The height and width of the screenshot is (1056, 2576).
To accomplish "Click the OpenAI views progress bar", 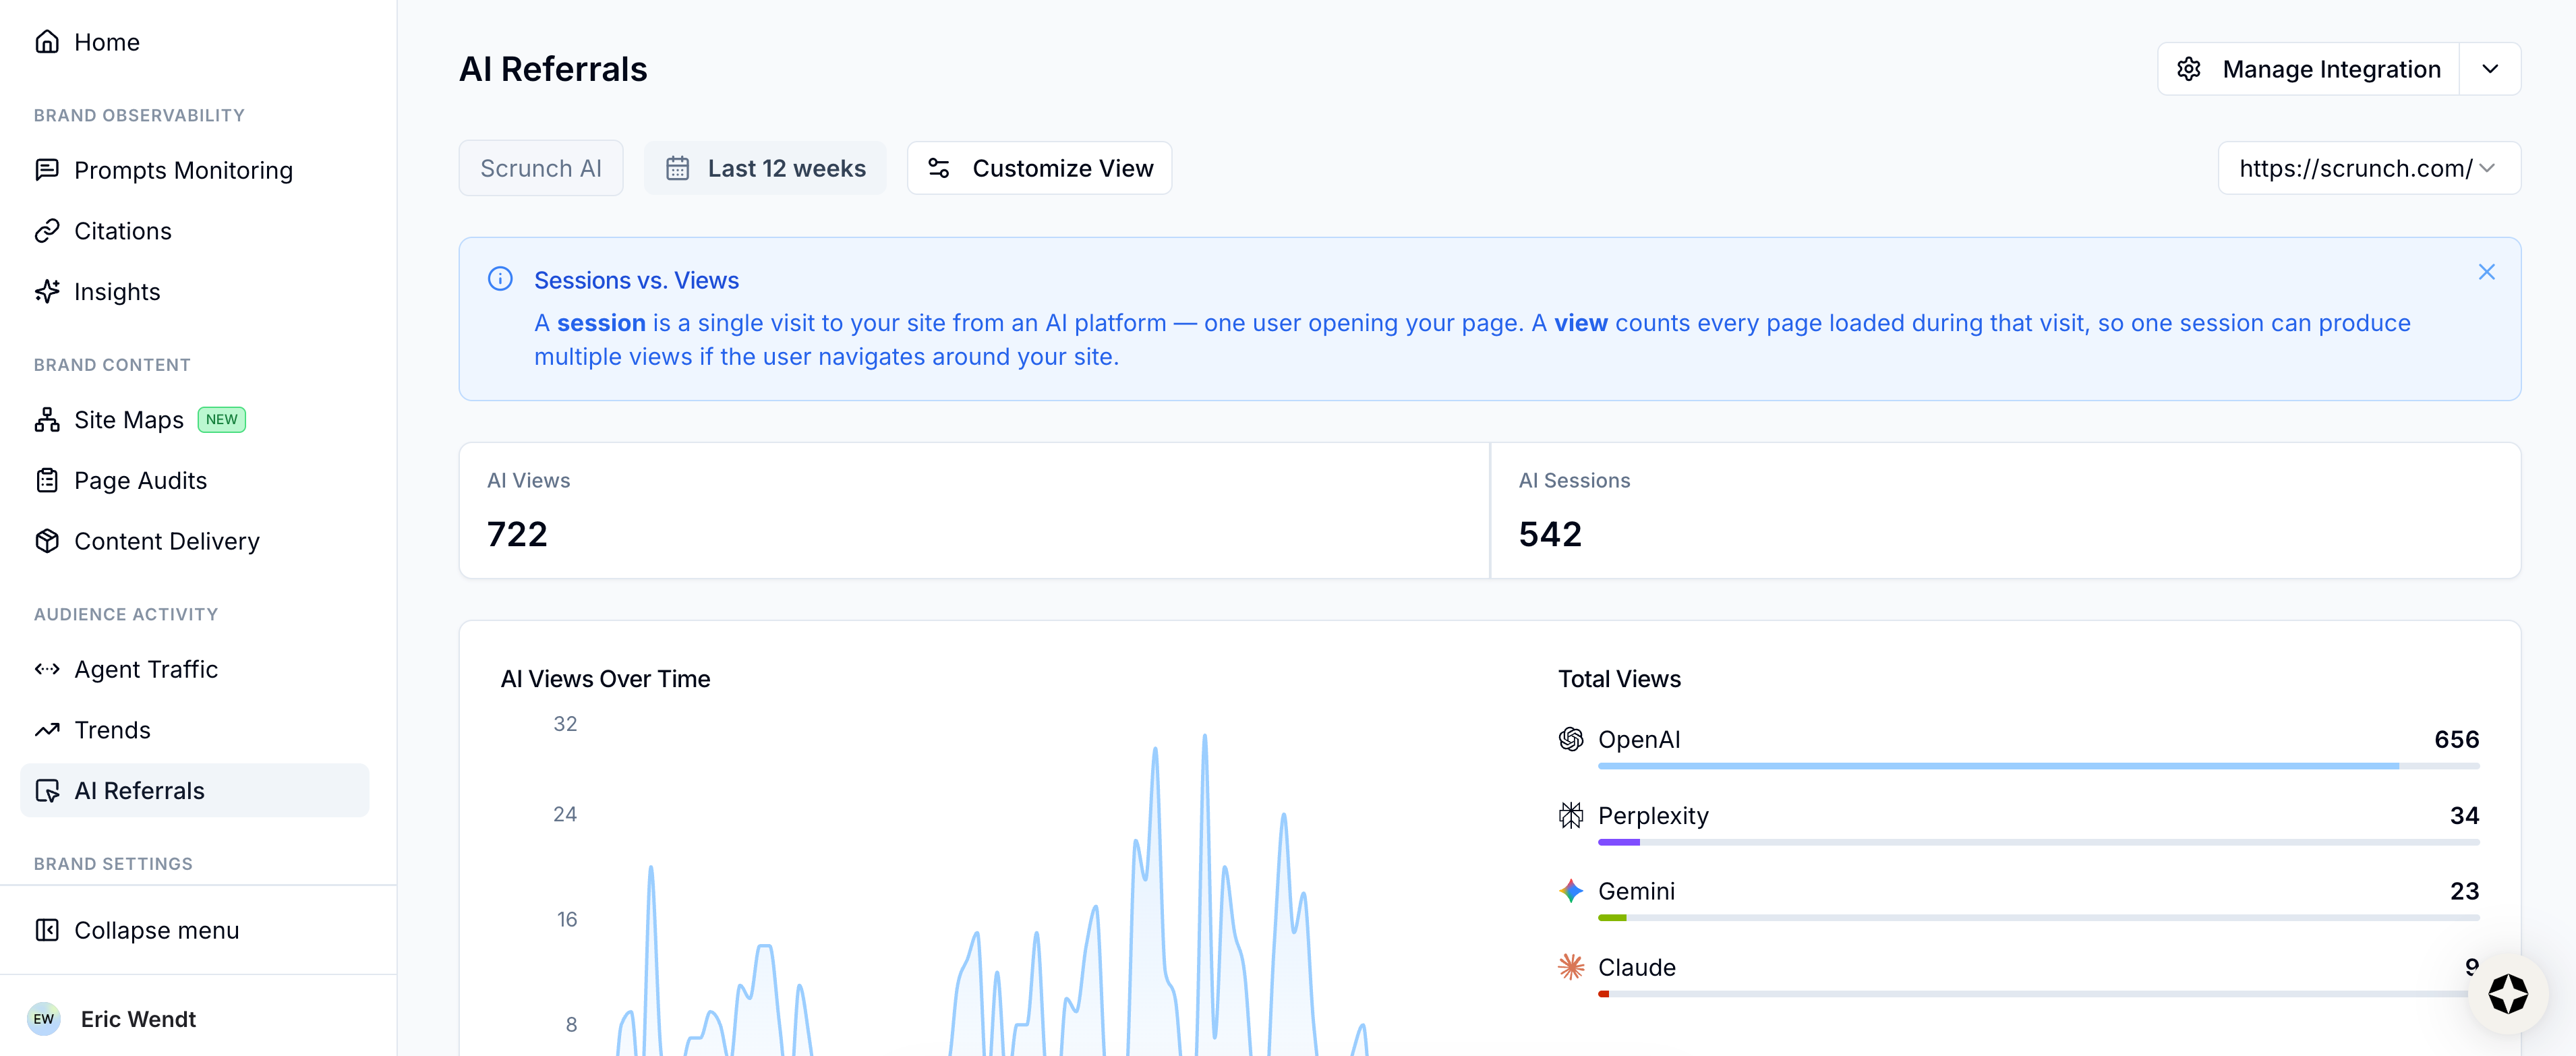I will [x=2038, y=766].
